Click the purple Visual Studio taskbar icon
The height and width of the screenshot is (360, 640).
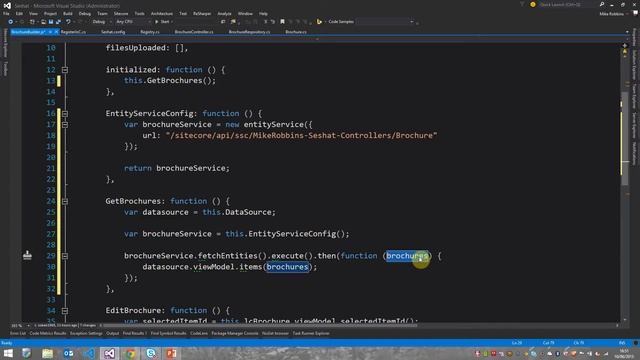pos(109,353)
